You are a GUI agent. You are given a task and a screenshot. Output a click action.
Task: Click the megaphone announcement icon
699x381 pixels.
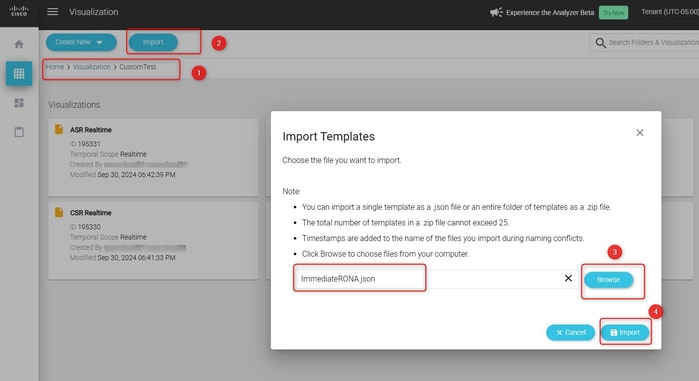point(496,12)
